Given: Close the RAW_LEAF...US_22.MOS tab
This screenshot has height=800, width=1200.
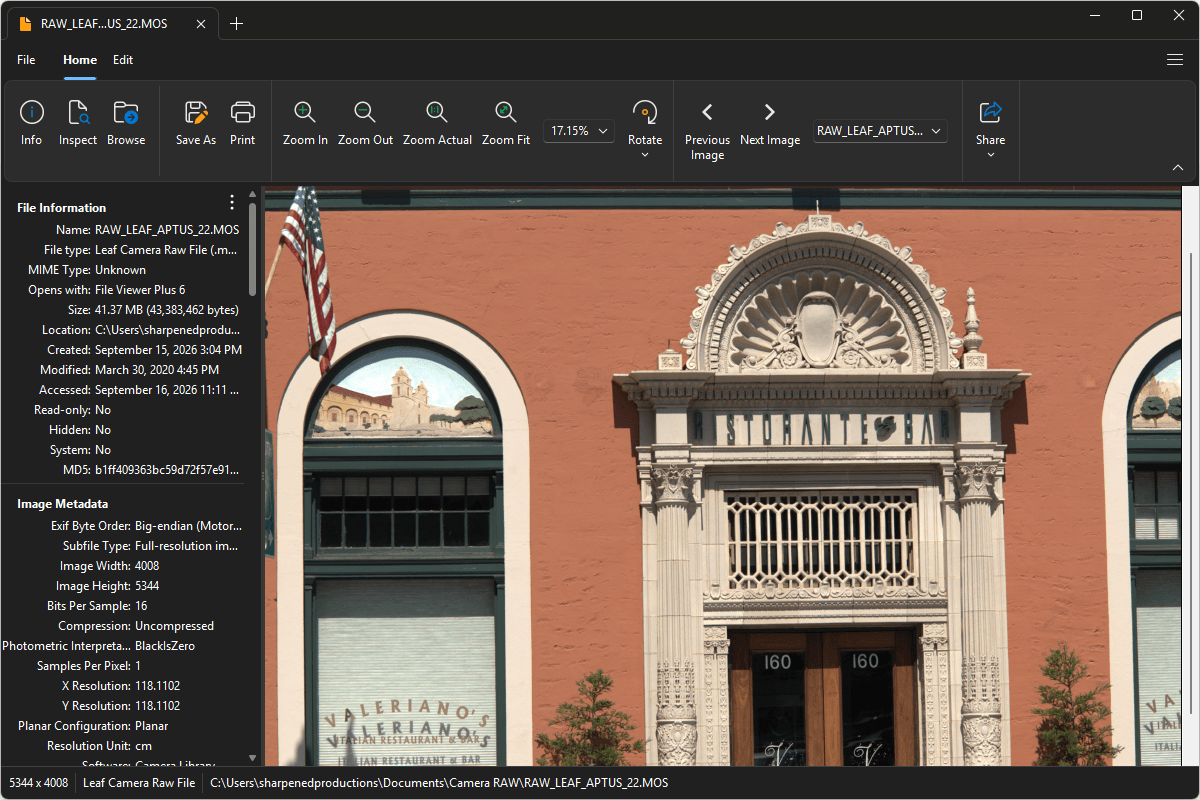Looking at the screenshot, I should pyautogui.click(x=201, y=23).
